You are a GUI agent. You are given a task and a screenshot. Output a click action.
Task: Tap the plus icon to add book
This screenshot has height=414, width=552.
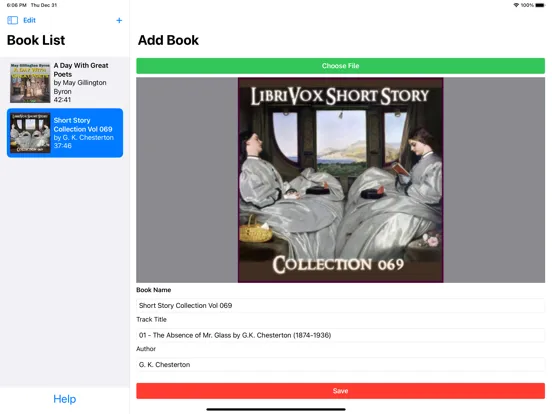[x=119, y=20]
